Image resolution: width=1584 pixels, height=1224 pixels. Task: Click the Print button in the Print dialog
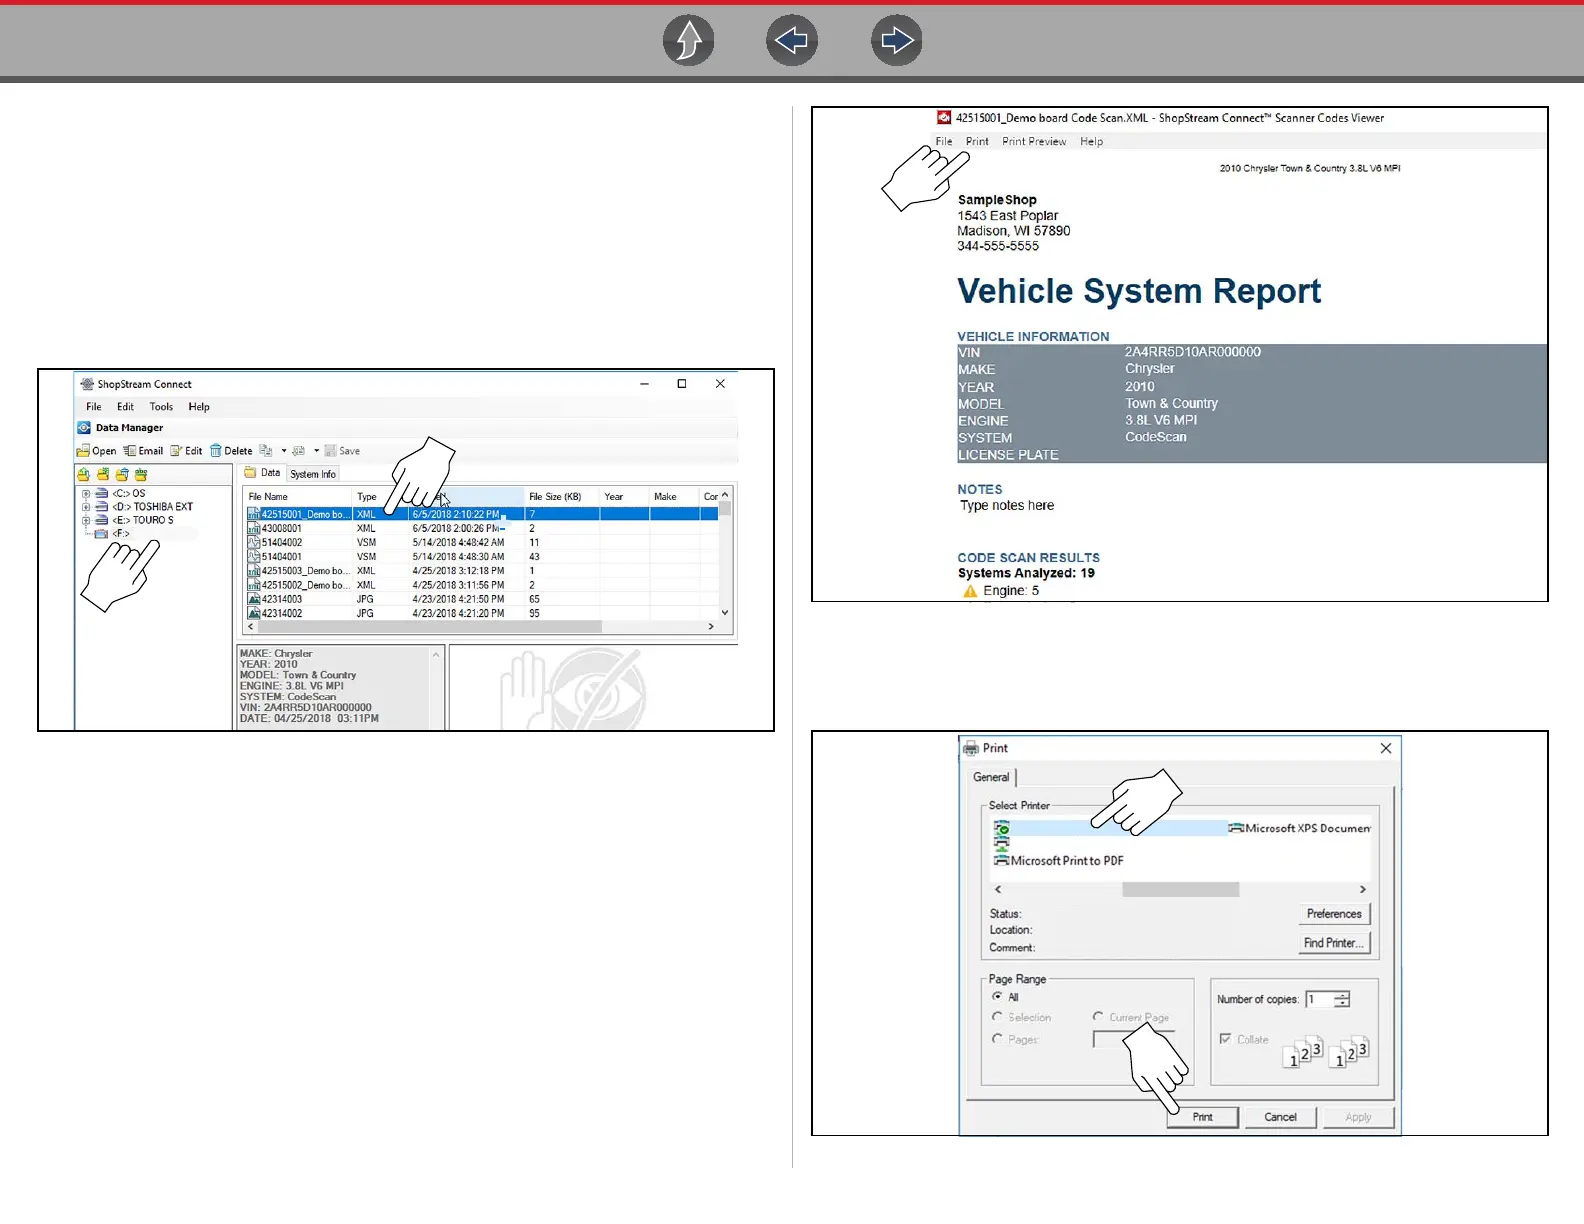[1203, 1117]
